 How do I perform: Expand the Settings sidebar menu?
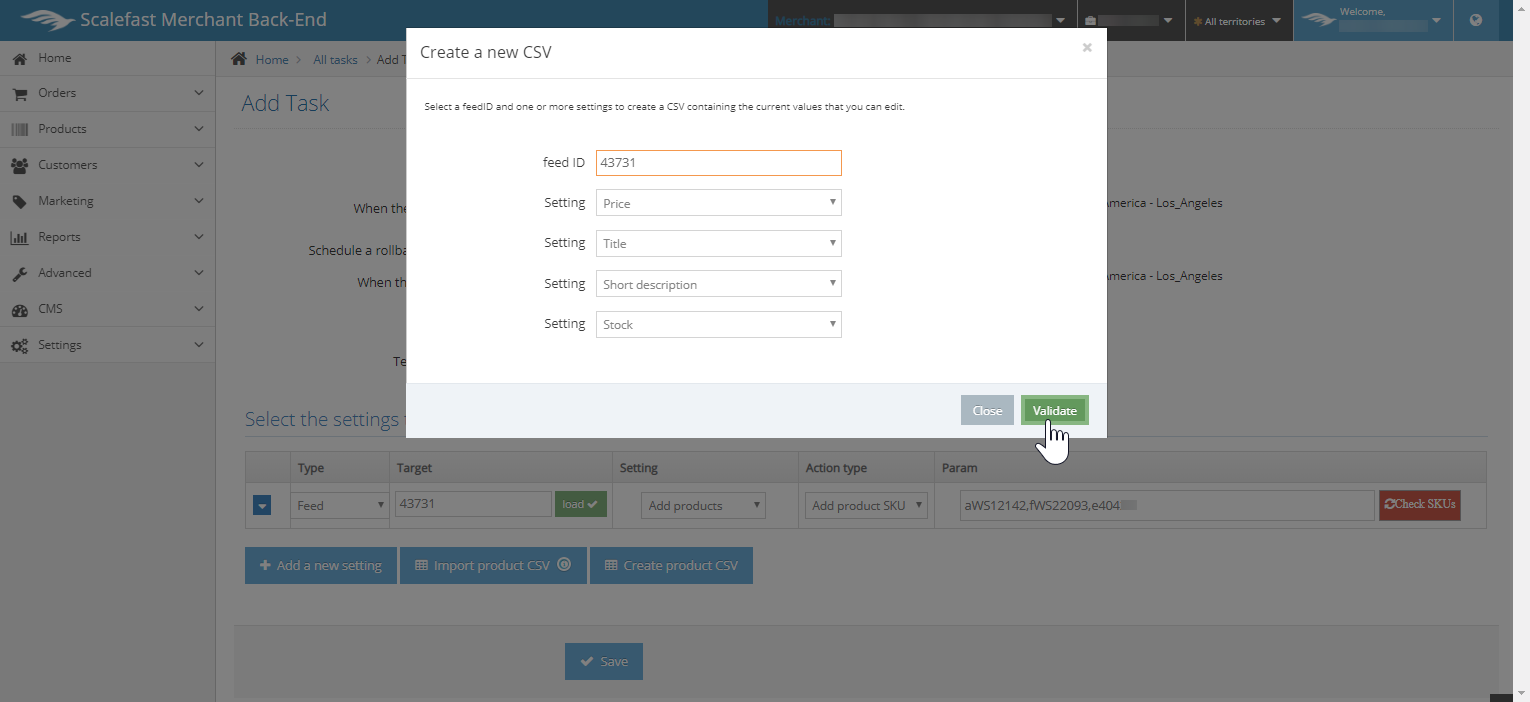click(107, 345)
